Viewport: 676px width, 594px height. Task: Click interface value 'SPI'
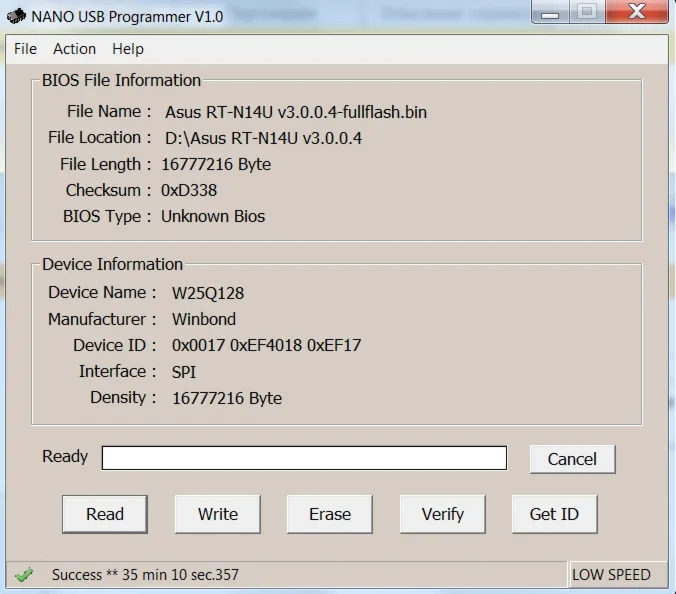(x=184, y=372)
